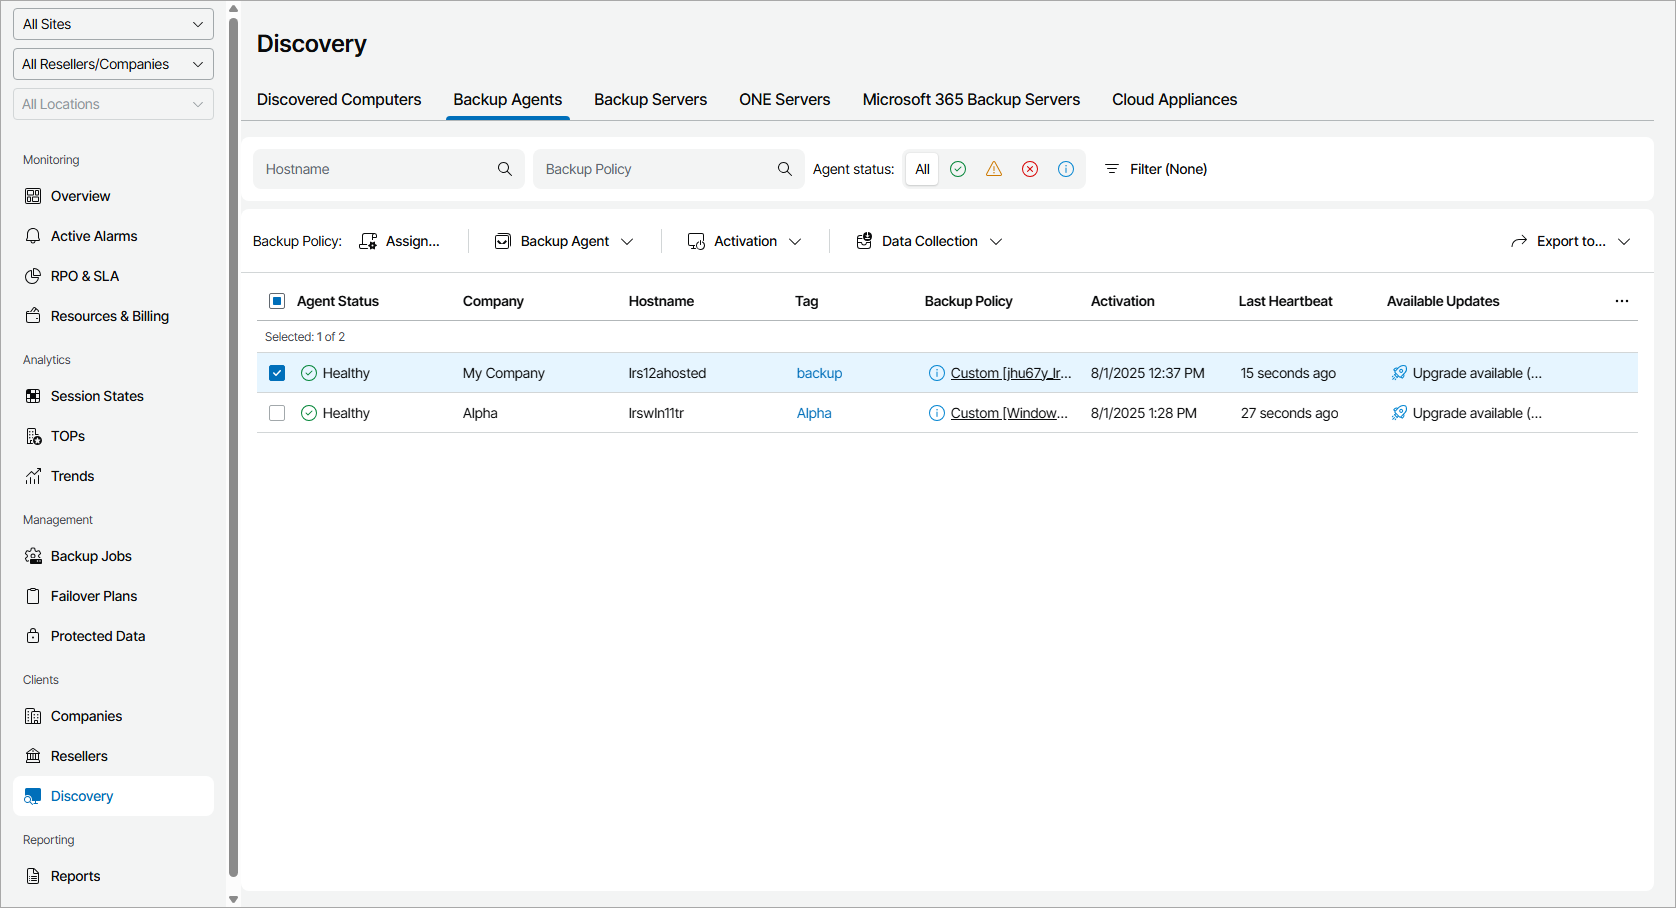Open Discovery in the sidebar
The image size is (1676, 908).
click(x=113, y=796)
